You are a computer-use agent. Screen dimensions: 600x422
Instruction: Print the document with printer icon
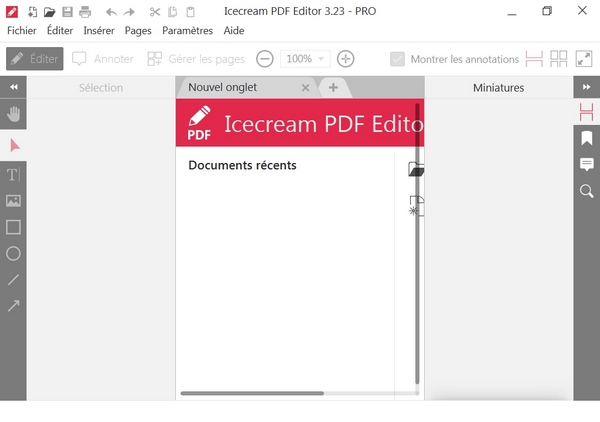click(x=85, y=12)
